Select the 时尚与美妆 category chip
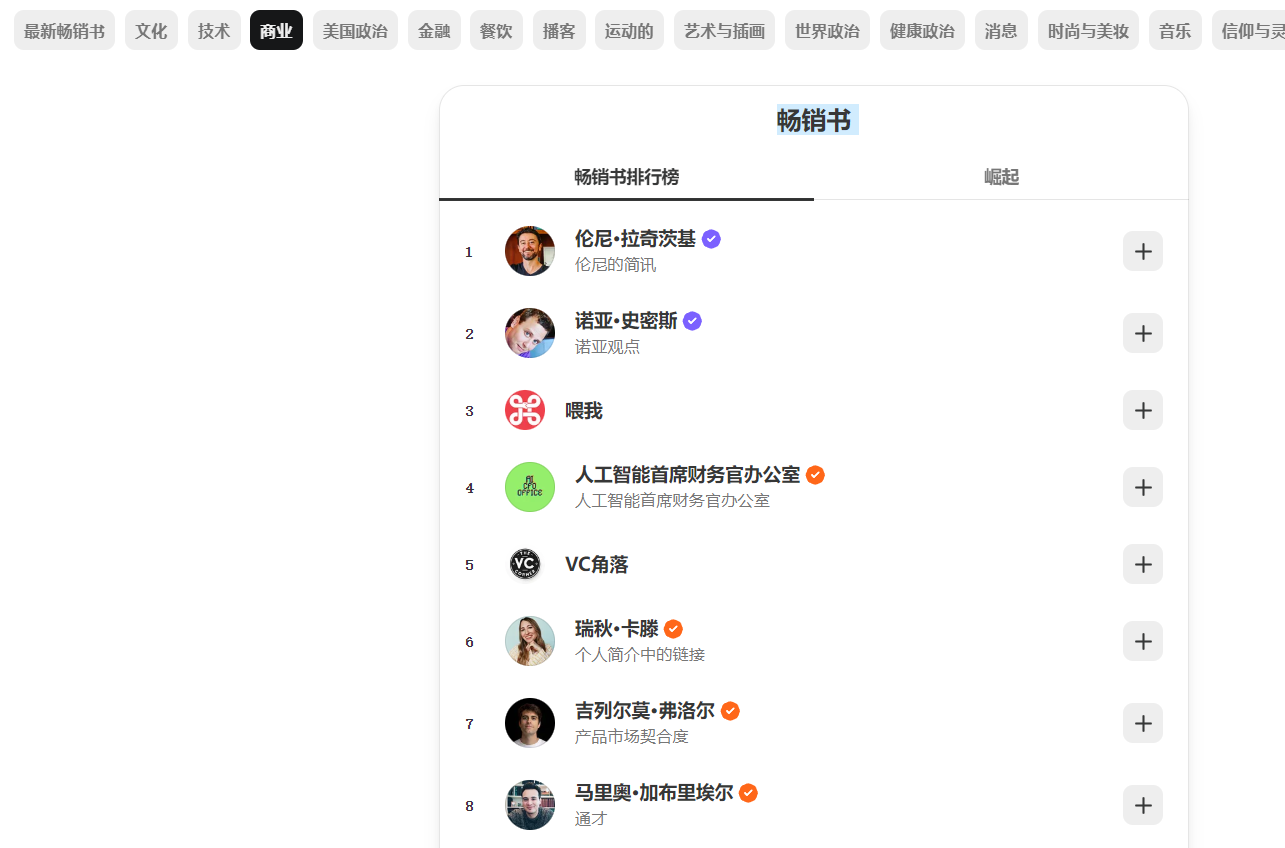Screen dimensions: 1285x848 click(x=1088, y=30)
